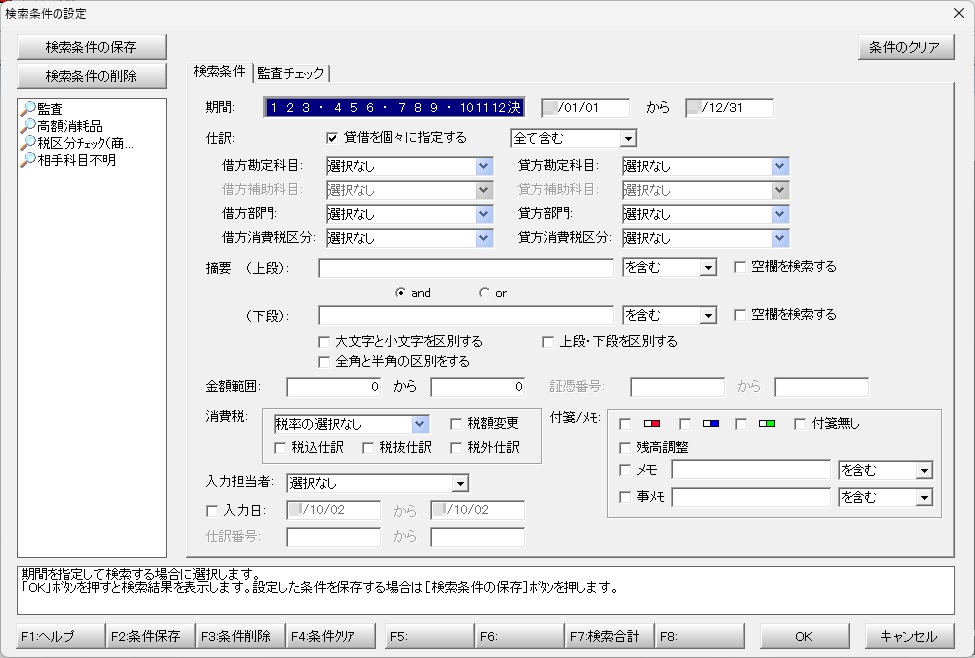Click the 条件のクリア button
The width and height of the screenshot is (975, 658).
[x=905, y=47]
